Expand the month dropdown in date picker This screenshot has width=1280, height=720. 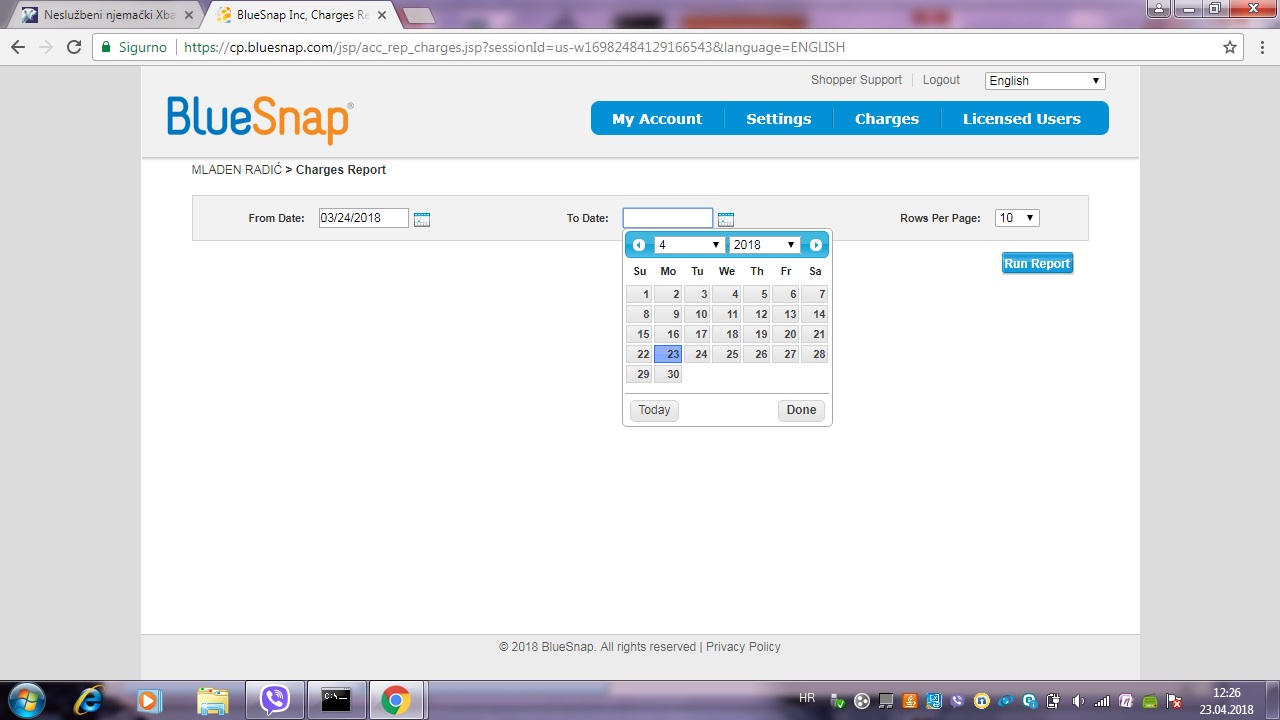(690, 245)
